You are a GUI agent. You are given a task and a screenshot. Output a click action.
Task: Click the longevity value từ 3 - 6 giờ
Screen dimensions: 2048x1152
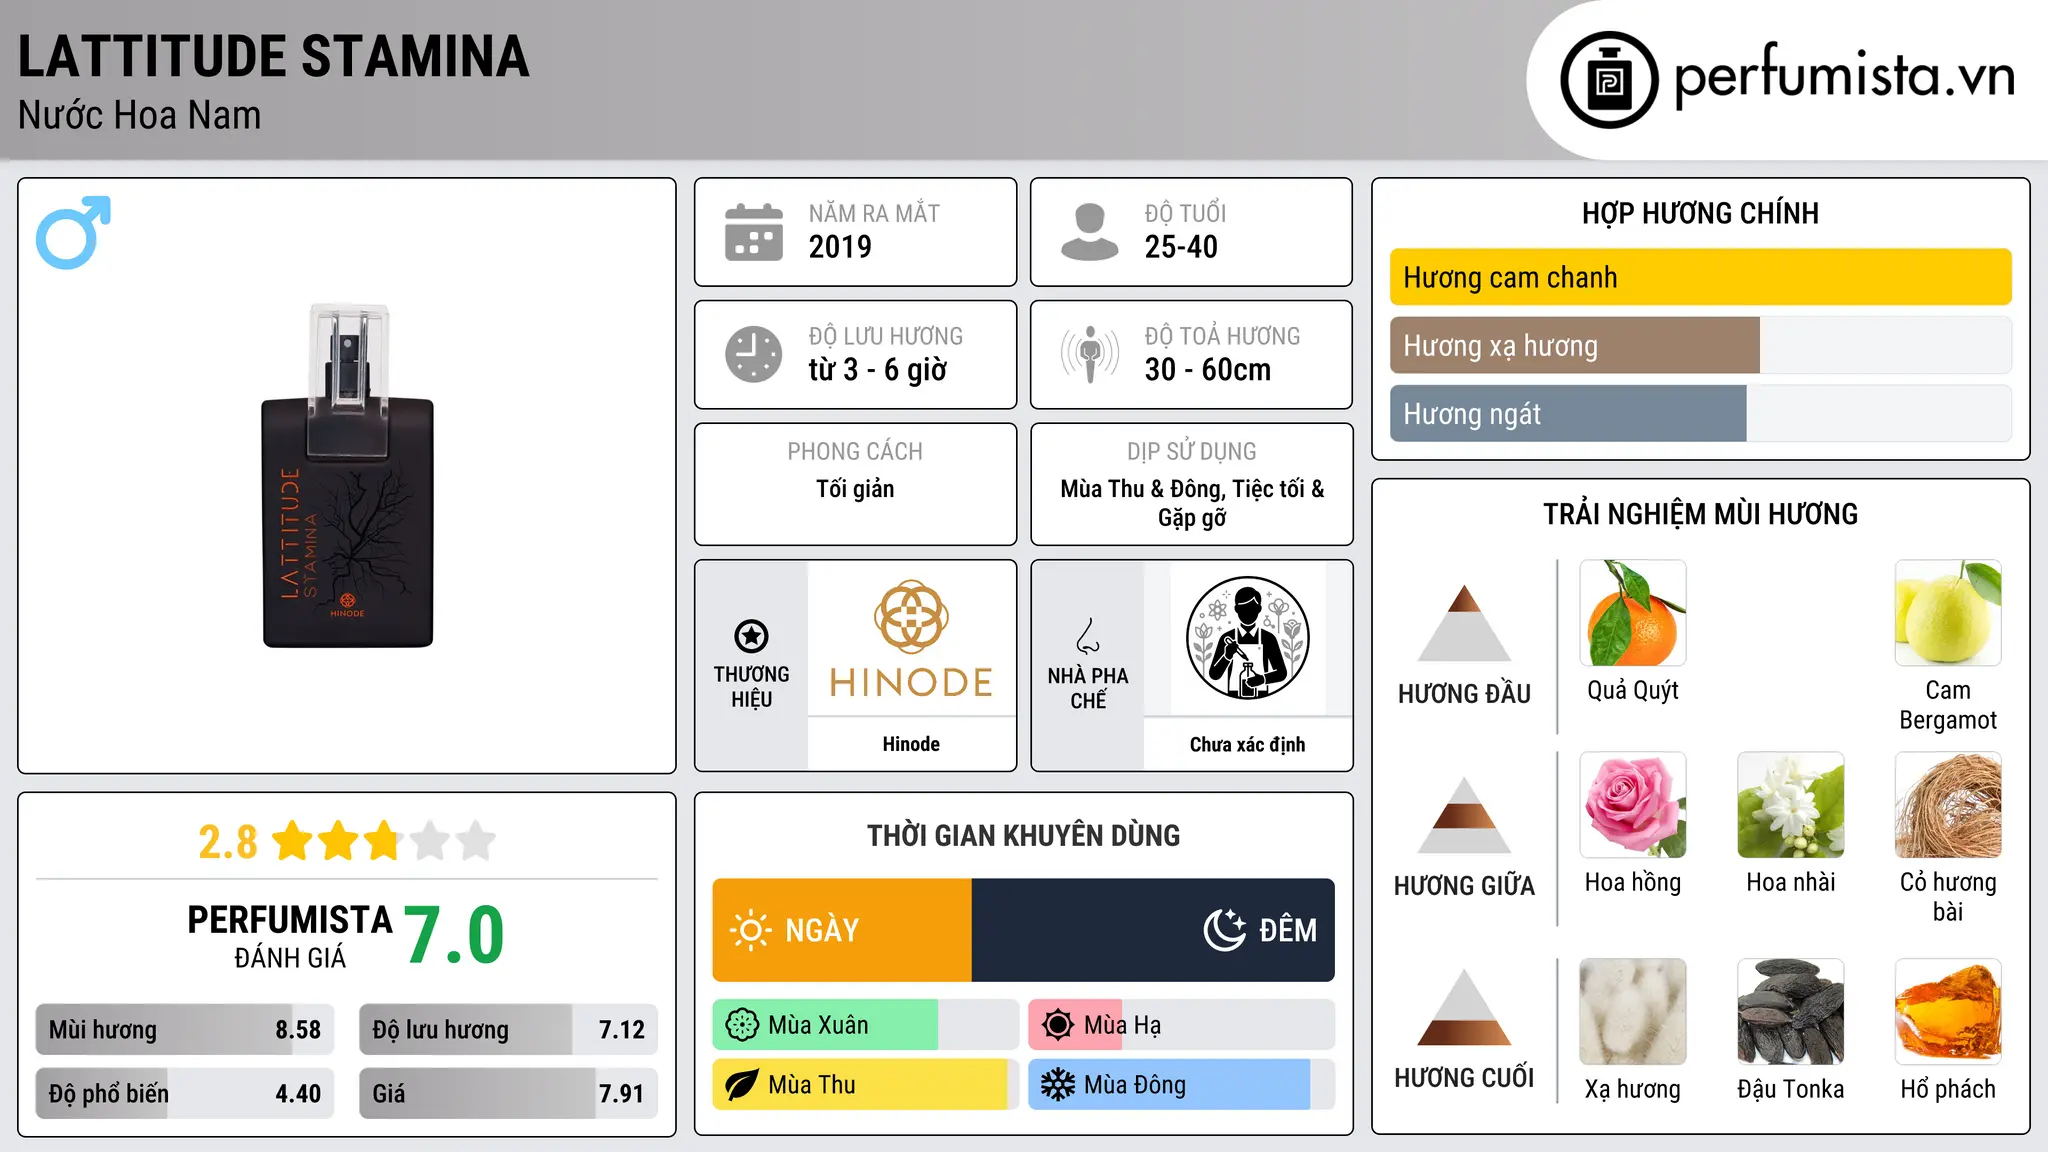click(877, 370)
